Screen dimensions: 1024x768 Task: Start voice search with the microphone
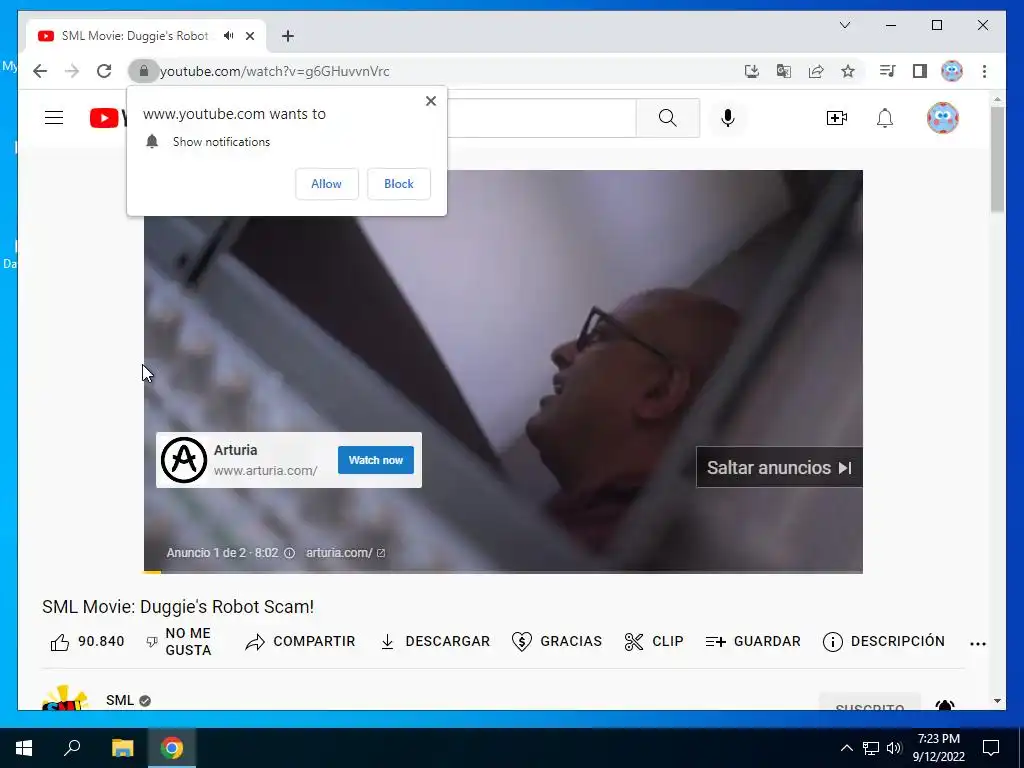click(728, 118)
